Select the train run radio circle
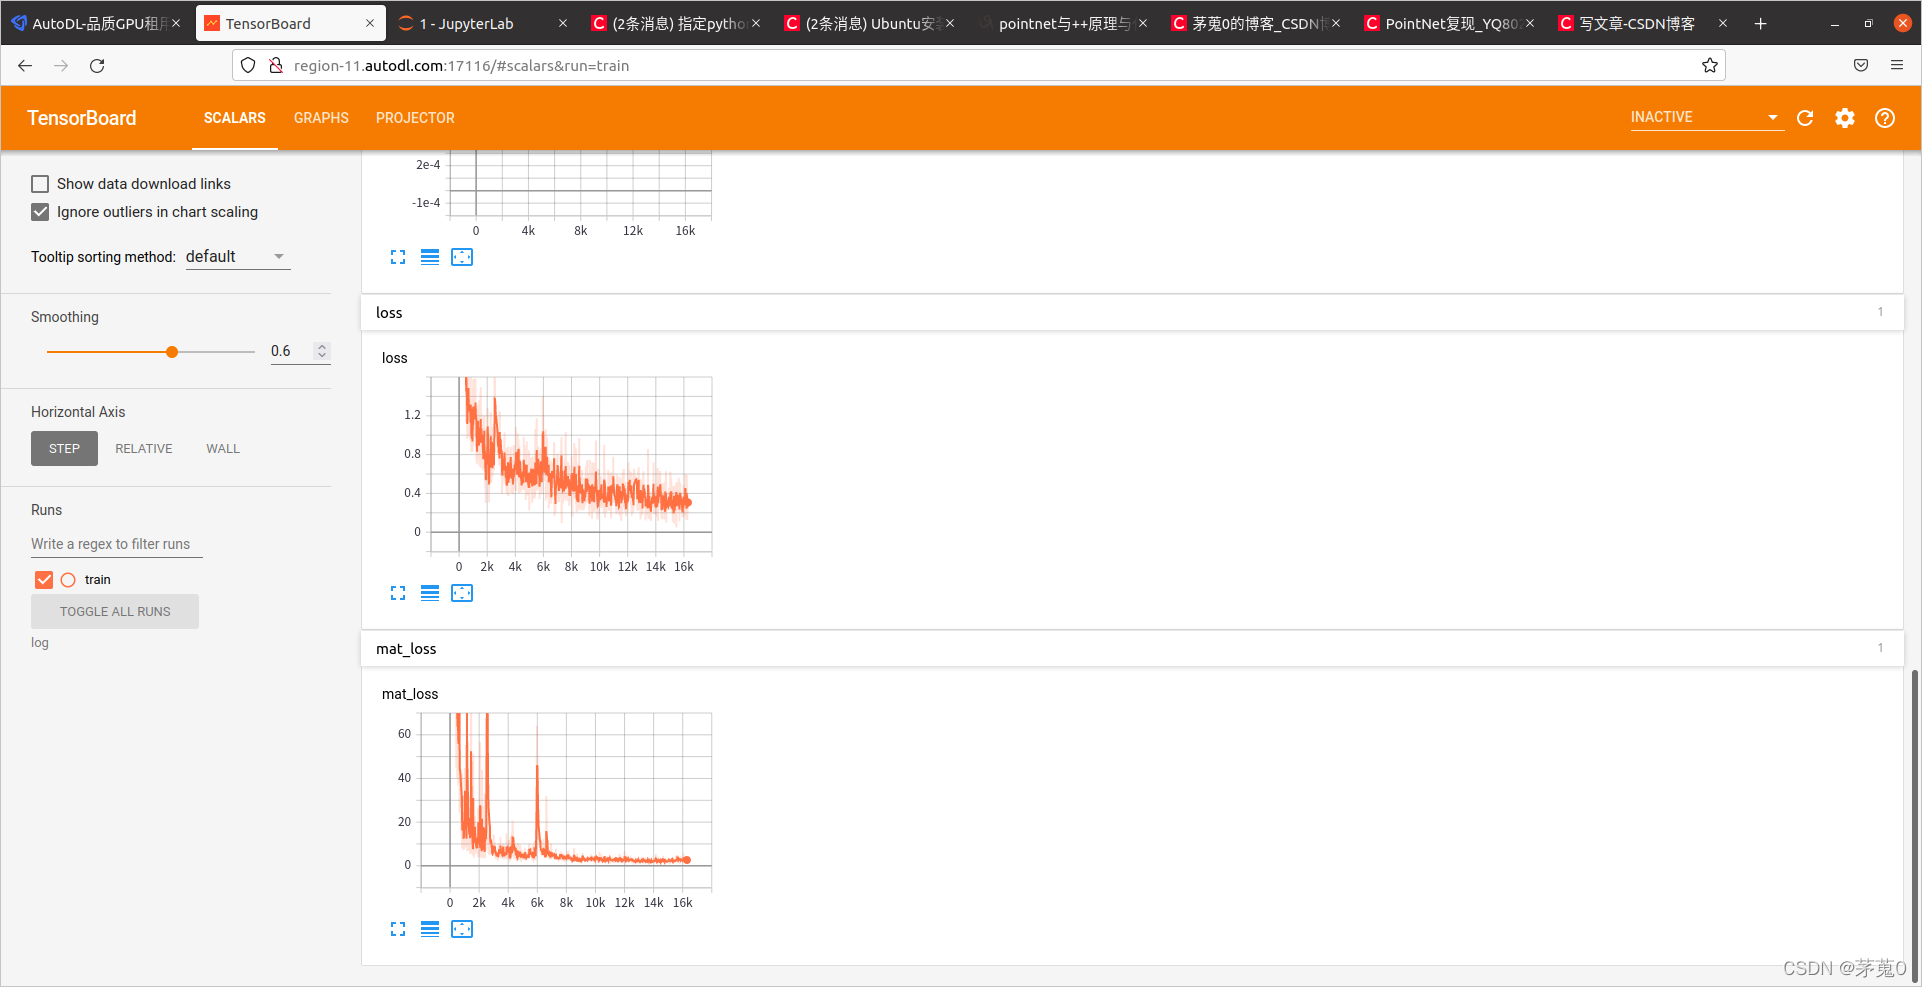The width and height of the screenshot is (1922, 987). [68, 580]
